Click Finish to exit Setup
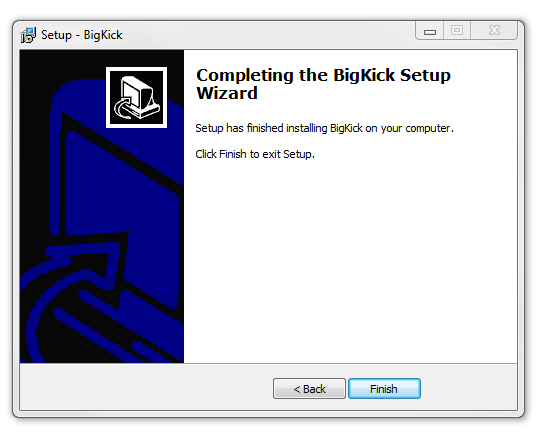The height and width of the screenshot is (436, 552). click(x=384, y=389)
